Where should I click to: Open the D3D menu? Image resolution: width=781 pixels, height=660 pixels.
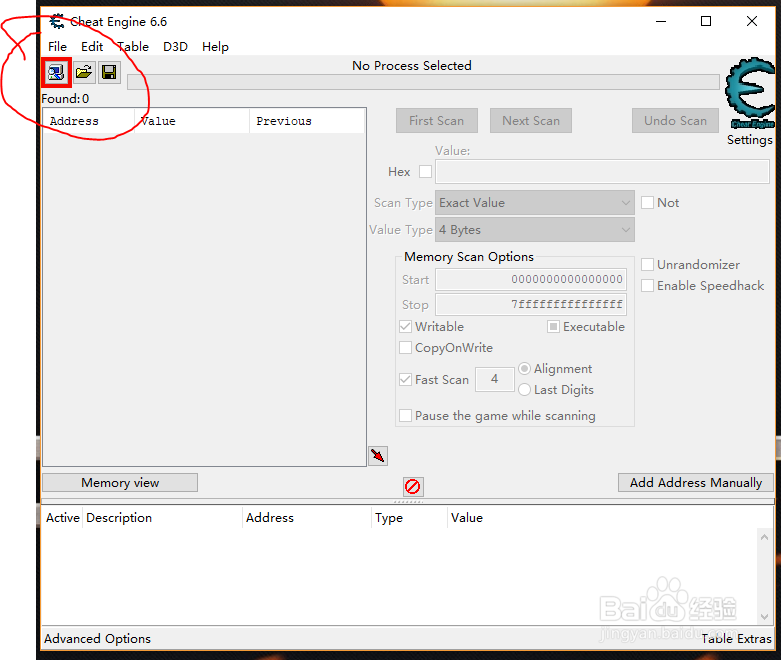[x=175, y=47]
